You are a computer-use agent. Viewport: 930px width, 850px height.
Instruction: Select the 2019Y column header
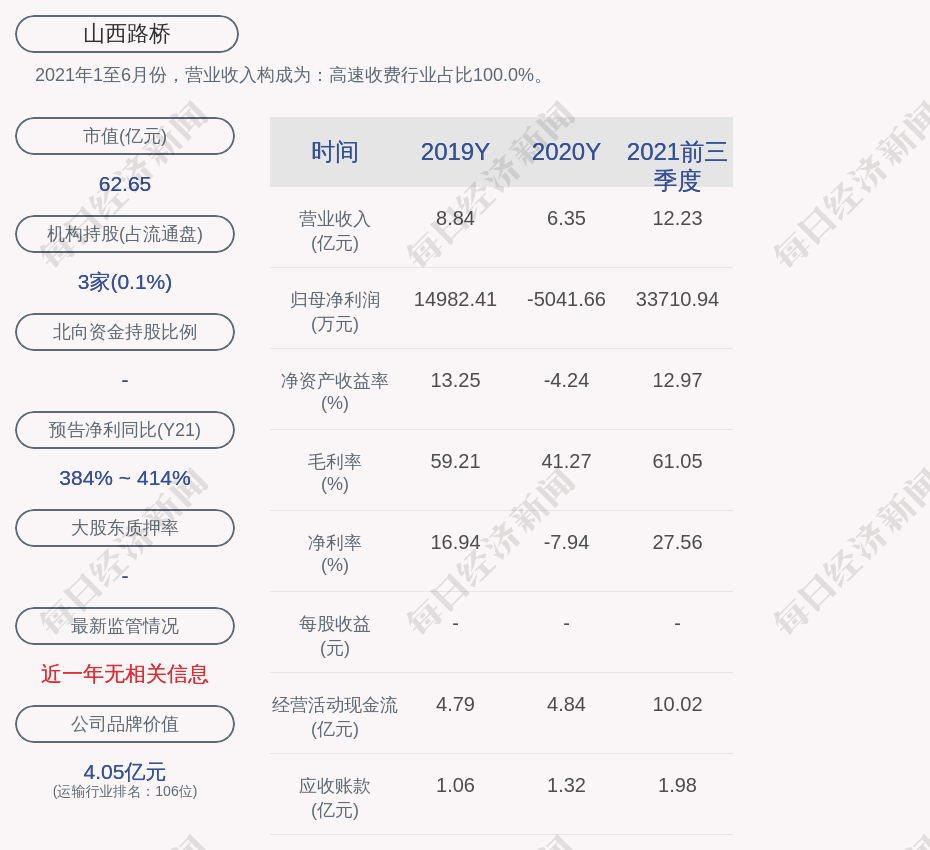455,152
